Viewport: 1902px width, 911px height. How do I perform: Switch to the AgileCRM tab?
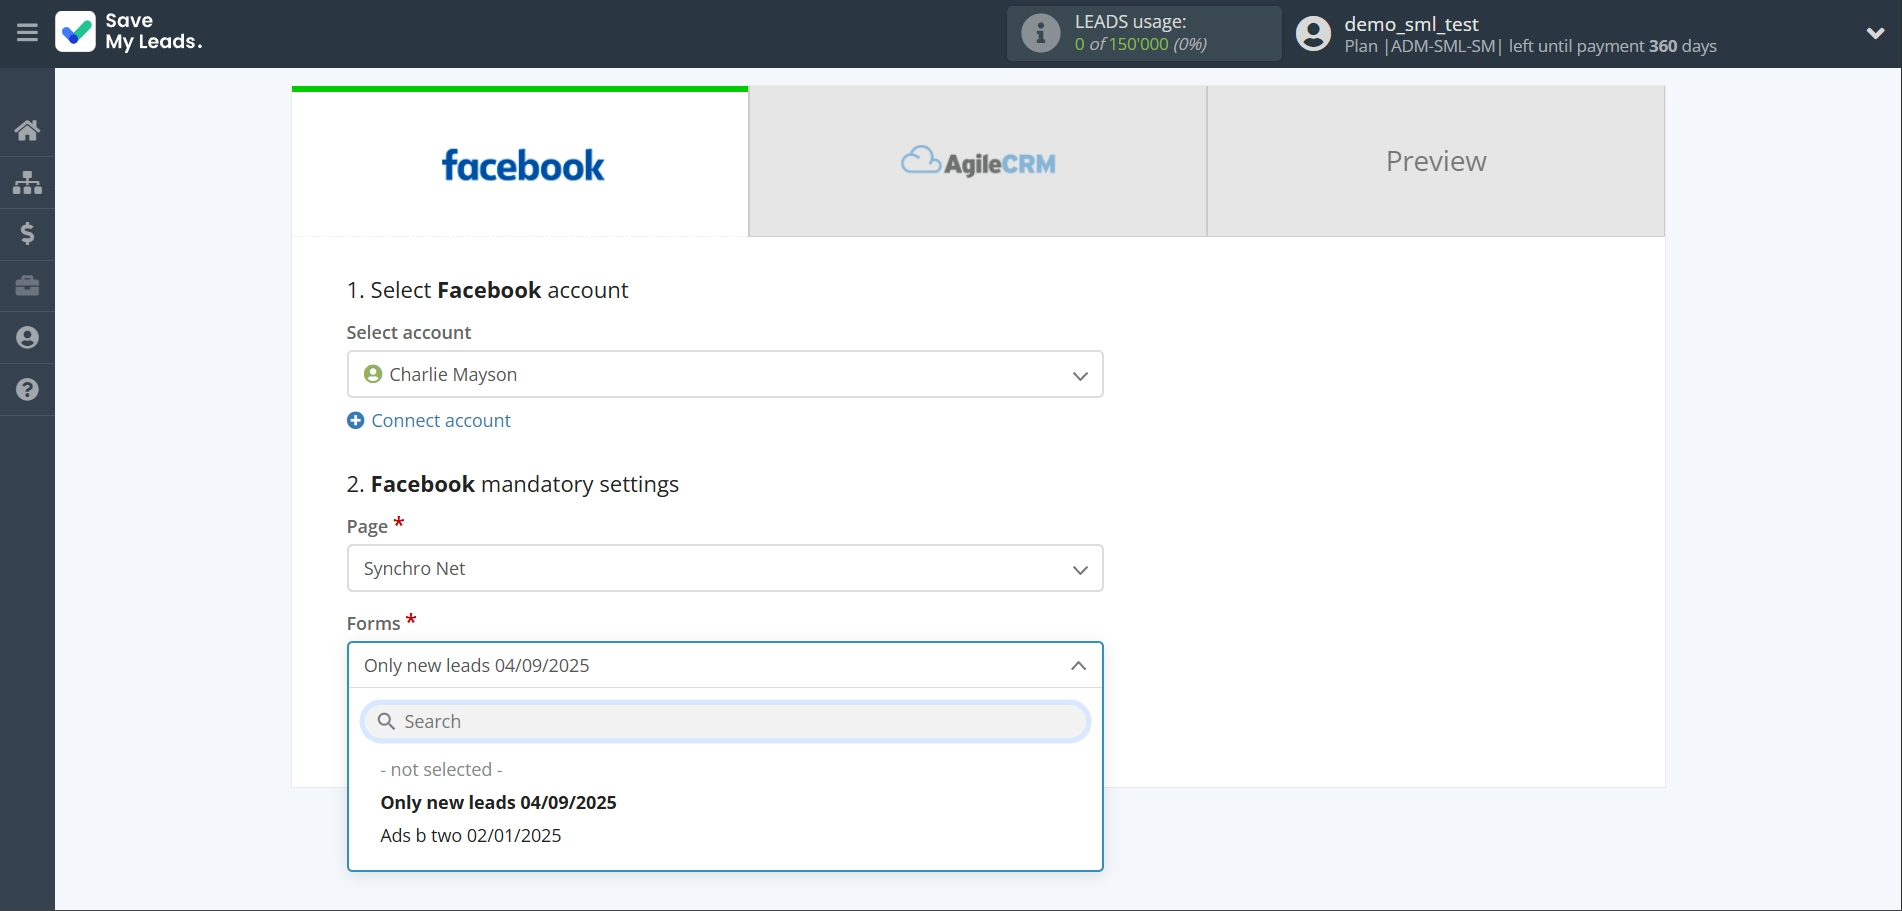tap(977, 162)
